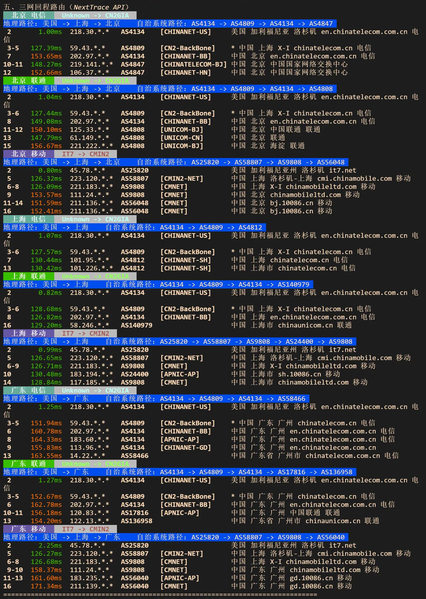Select the '上海 电信' section label

pos(29,219)
